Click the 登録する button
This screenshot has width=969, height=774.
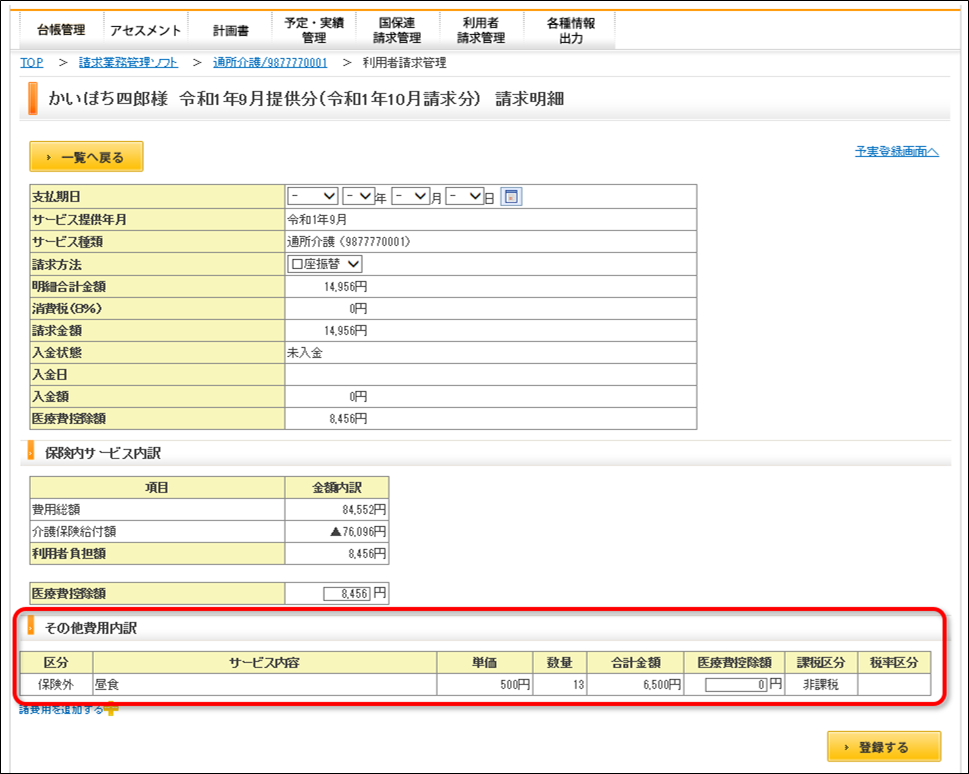(884, 747)
